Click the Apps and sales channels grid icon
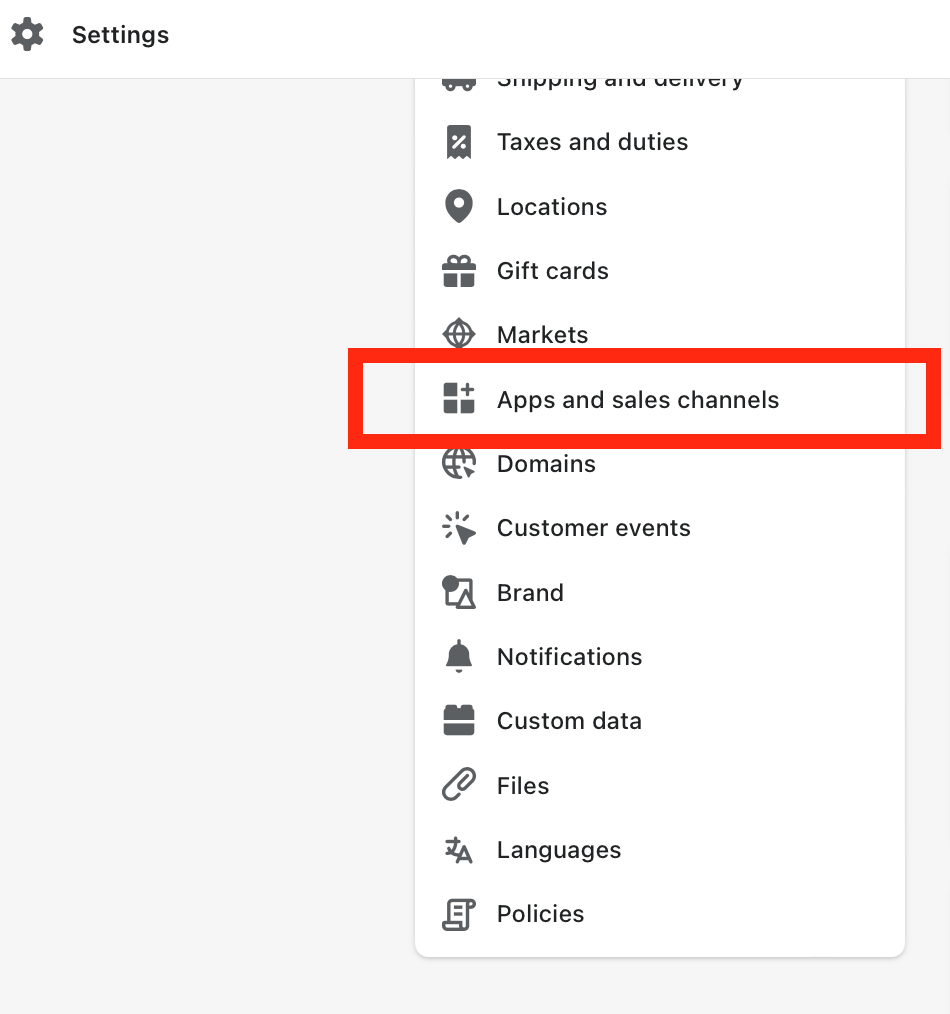Image resolution: width=950 pixels, height=1014 pixels. coord(459,398)
